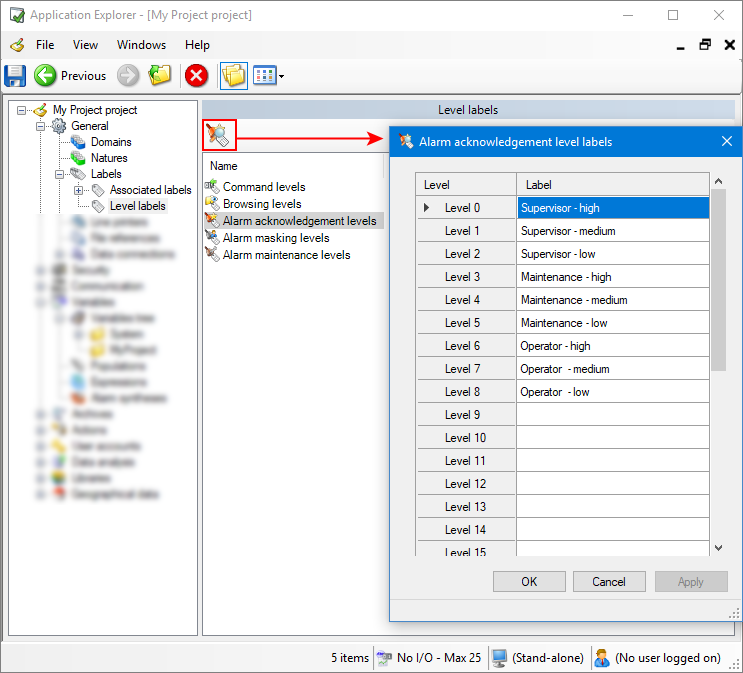Collapse the Labels tree node
743x673 pixels.
pyautogui.click(x=60, y=174)
